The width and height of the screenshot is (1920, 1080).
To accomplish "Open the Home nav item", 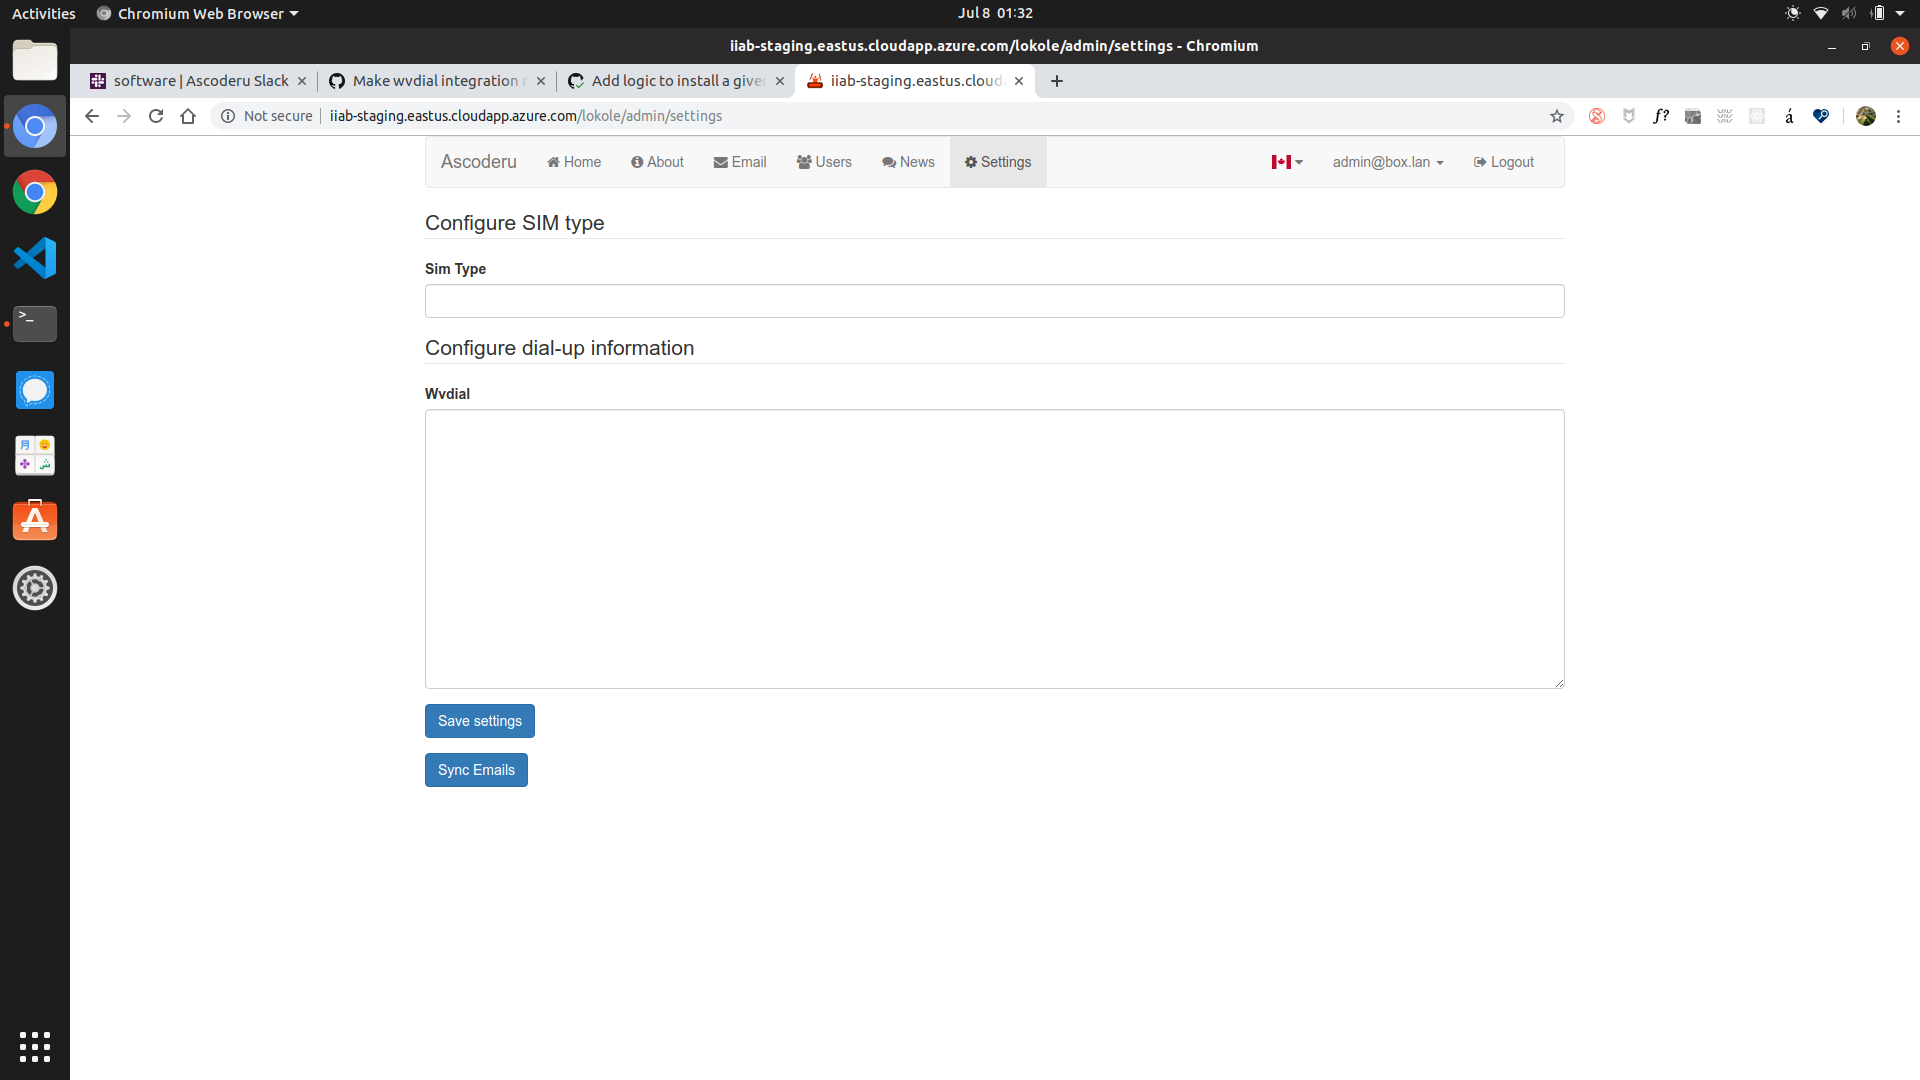I will point(574,162).
